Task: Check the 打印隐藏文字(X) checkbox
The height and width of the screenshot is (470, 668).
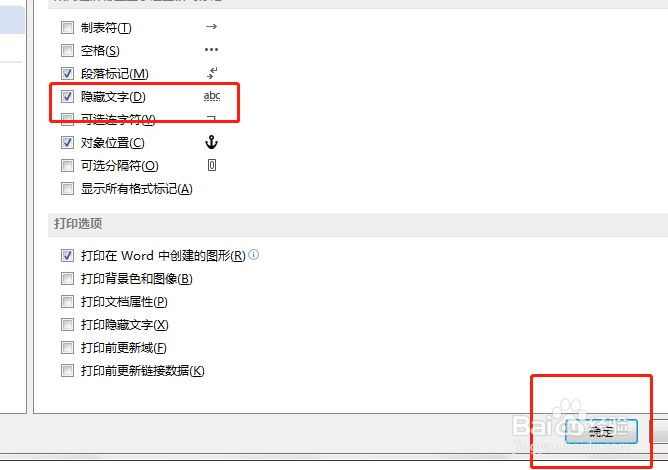Action: (67, 325)
